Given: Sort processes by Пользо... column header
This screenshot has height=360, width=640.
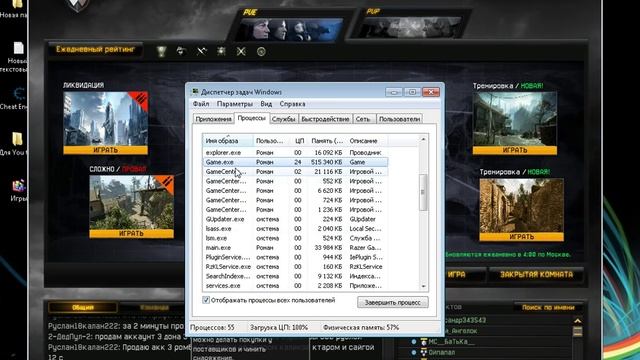Looking at the screenshot, I should click(x=272, y=141).
